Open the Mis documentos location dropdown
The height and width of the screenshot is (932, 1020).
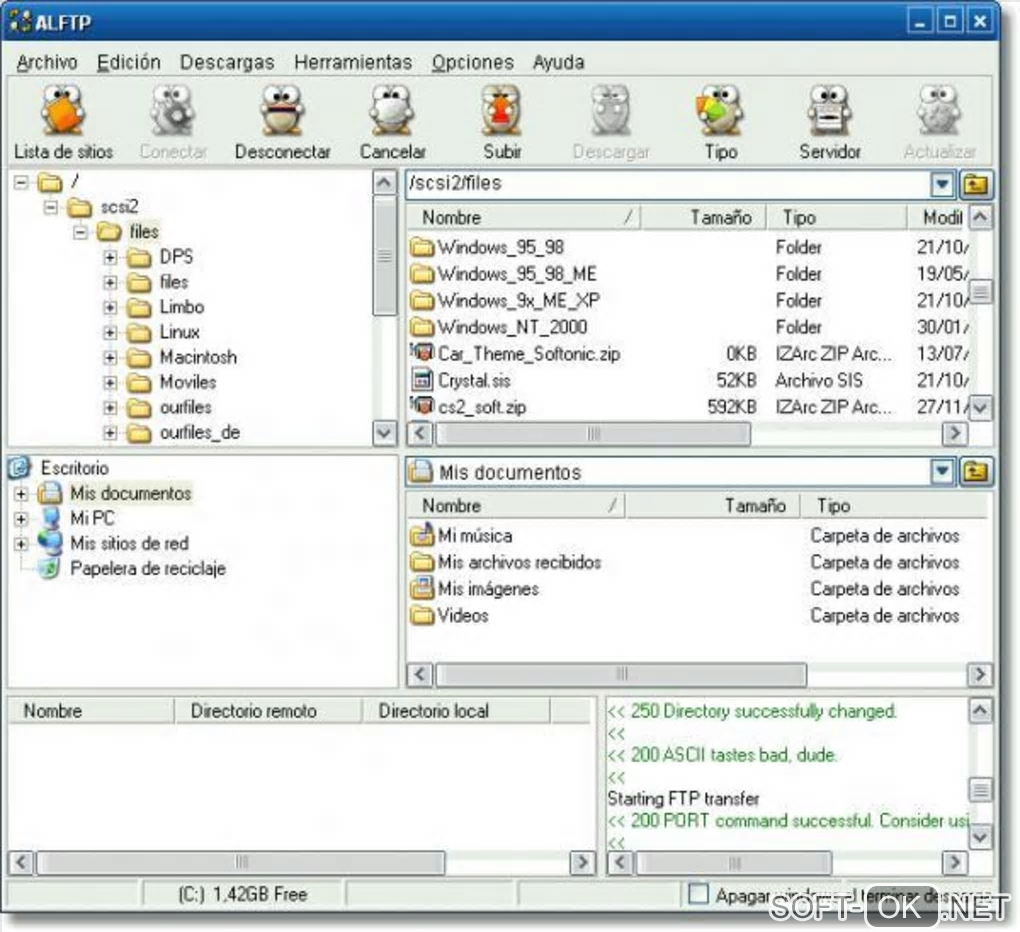click(942, 472)
